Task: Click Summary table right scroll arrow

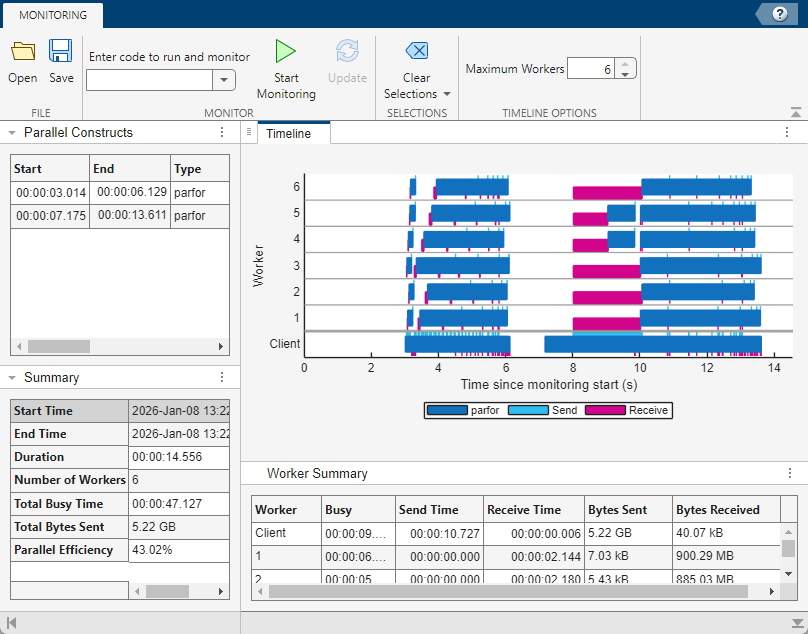Action: [221, 591]
